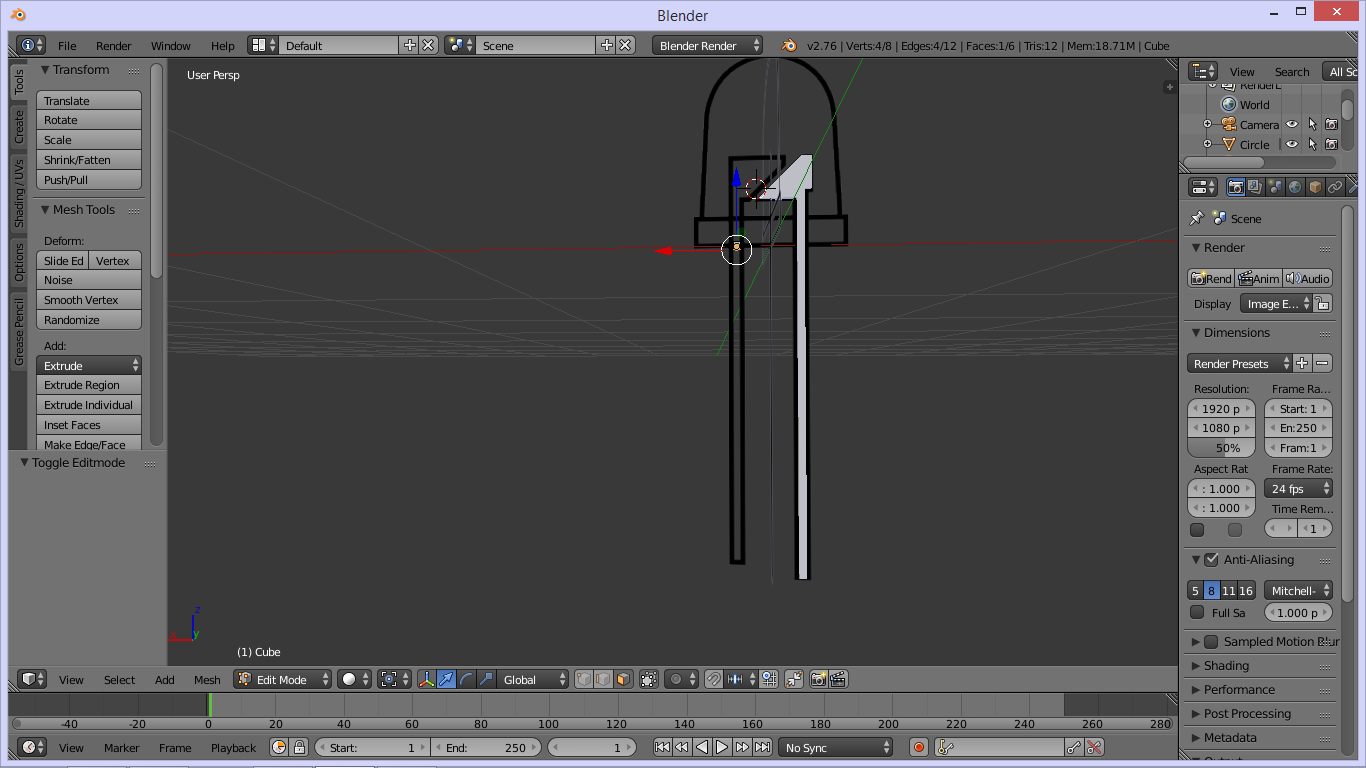Toggle automatic keyframe recording button
This screenshot has height=768, width=1366.
[x=919, y=747]
